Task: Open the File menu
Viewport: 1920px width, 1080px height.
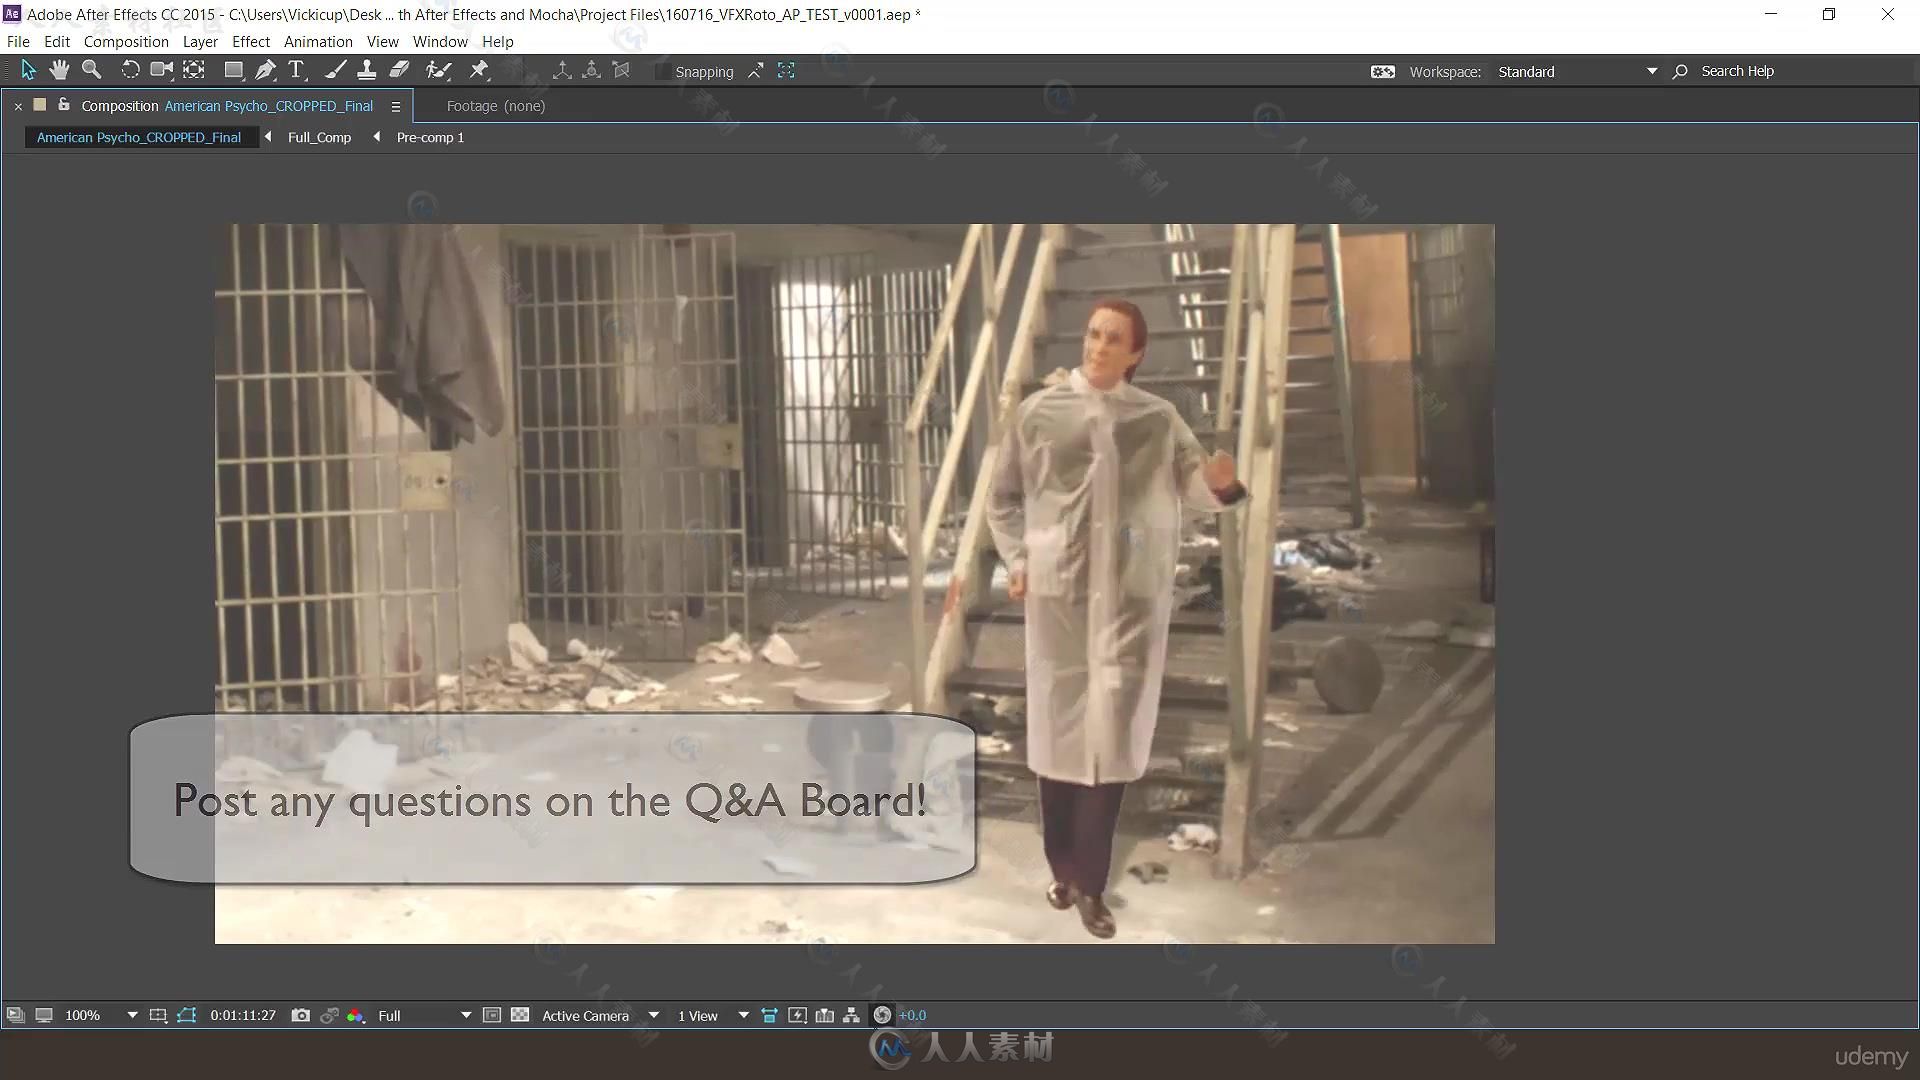Action: click(18, 41)
